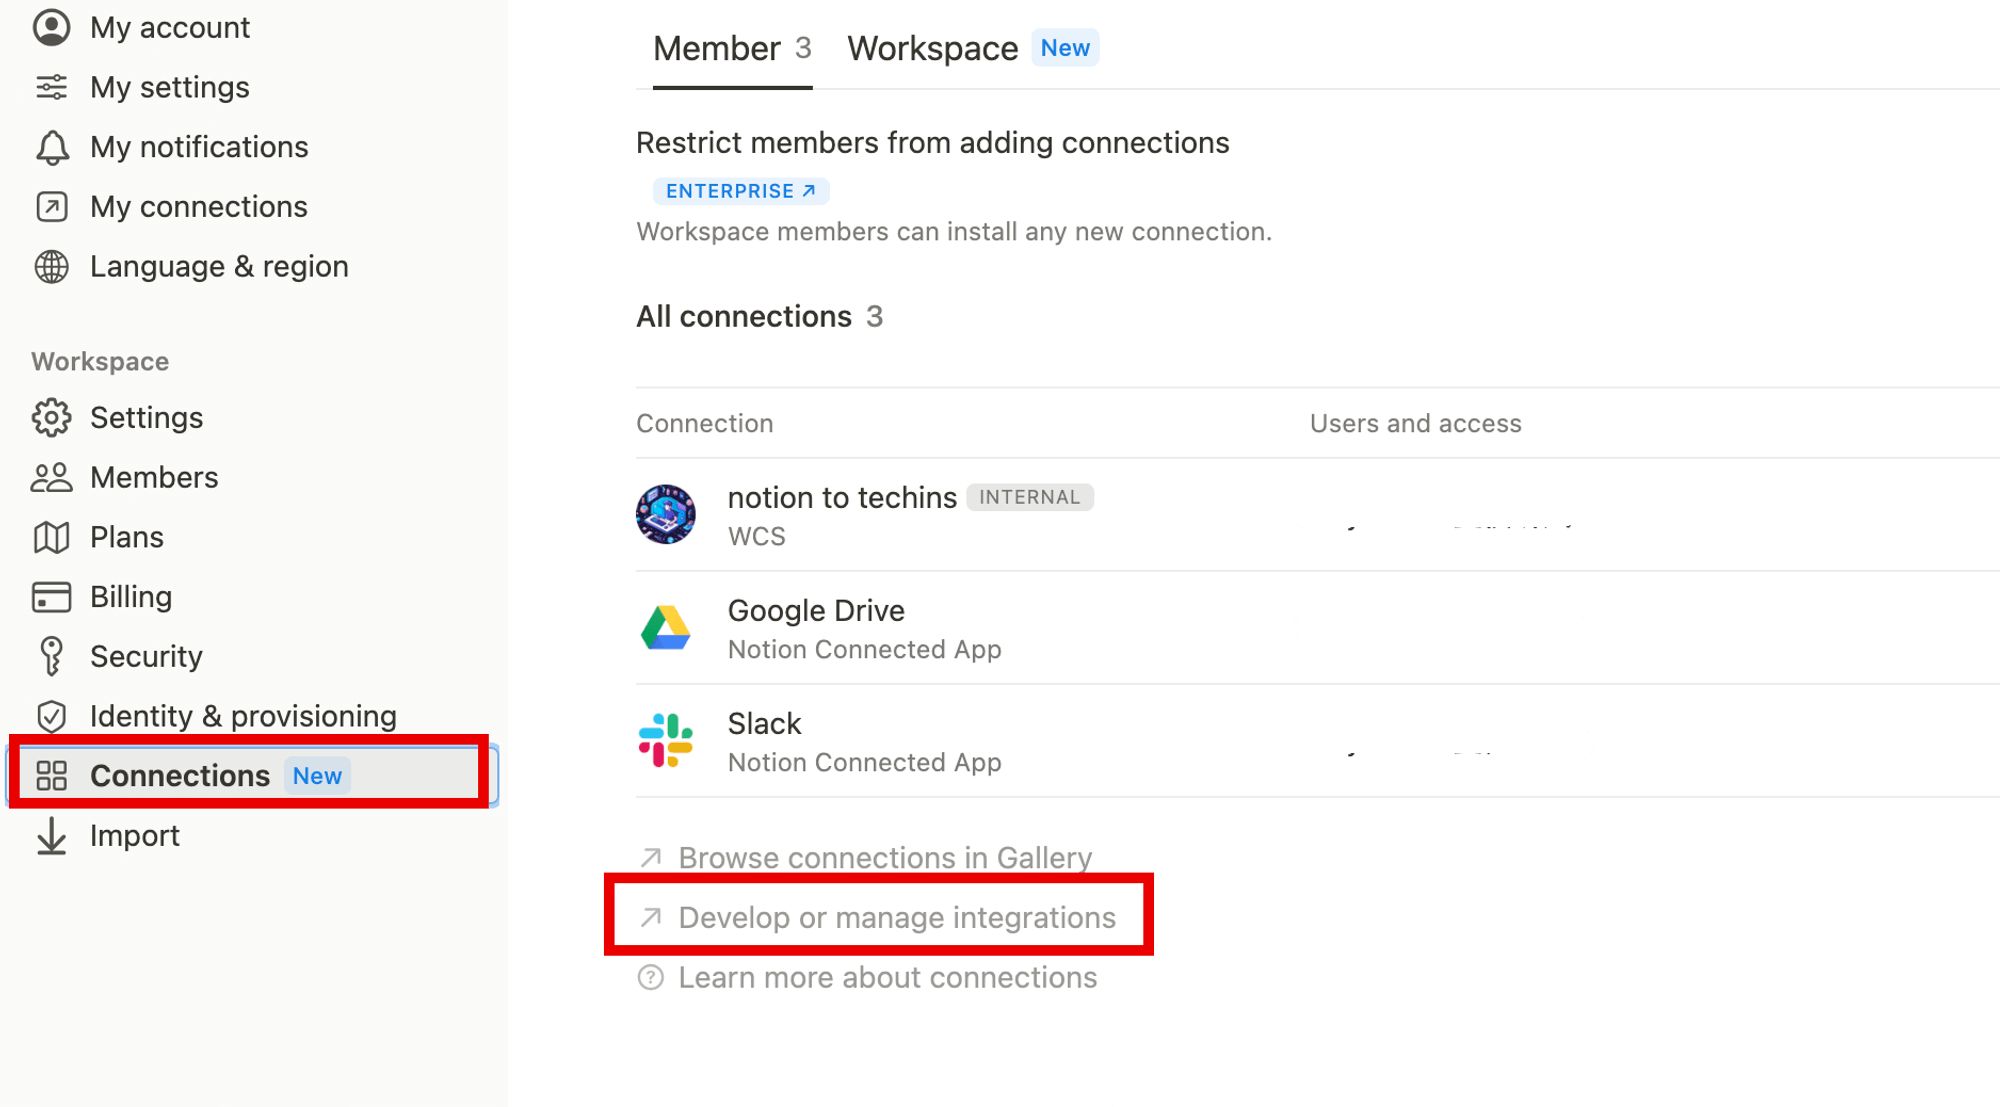Image resolution: width=2000 pixels, height=1107 pixels.
Task: Click the Slack app icon
Action: click(669, 740)
